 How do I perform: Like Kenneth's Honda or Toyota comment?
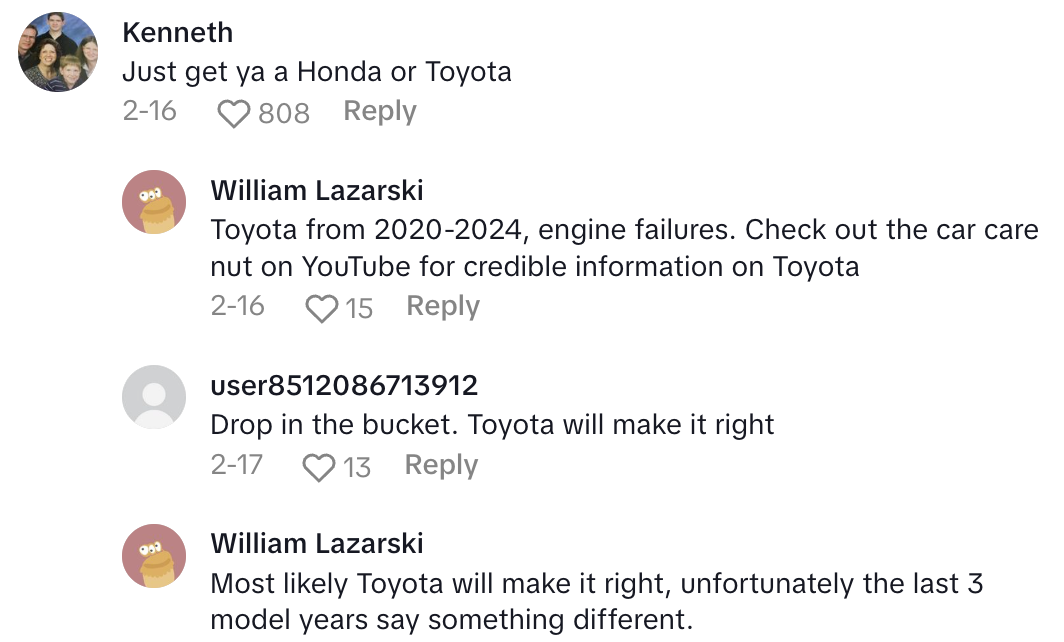click(233, 114)
